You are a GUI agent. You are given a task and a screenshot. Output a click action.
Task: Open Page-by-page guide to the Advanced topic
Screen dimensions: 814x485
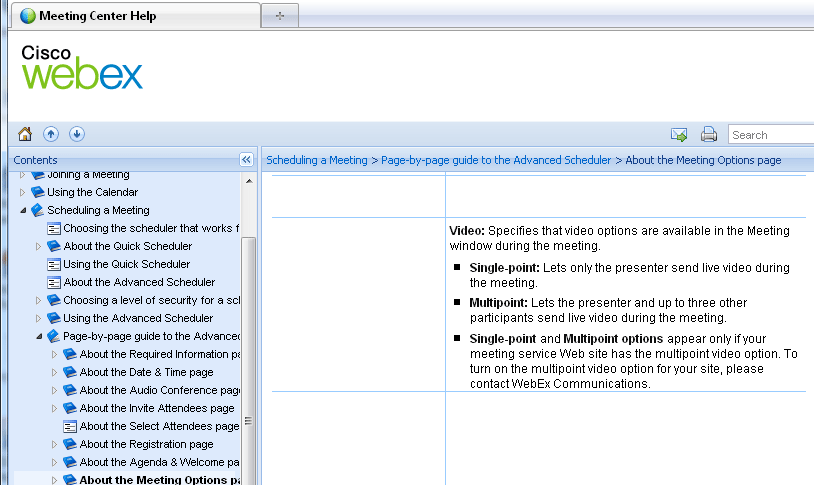click(x=152, y=336)
